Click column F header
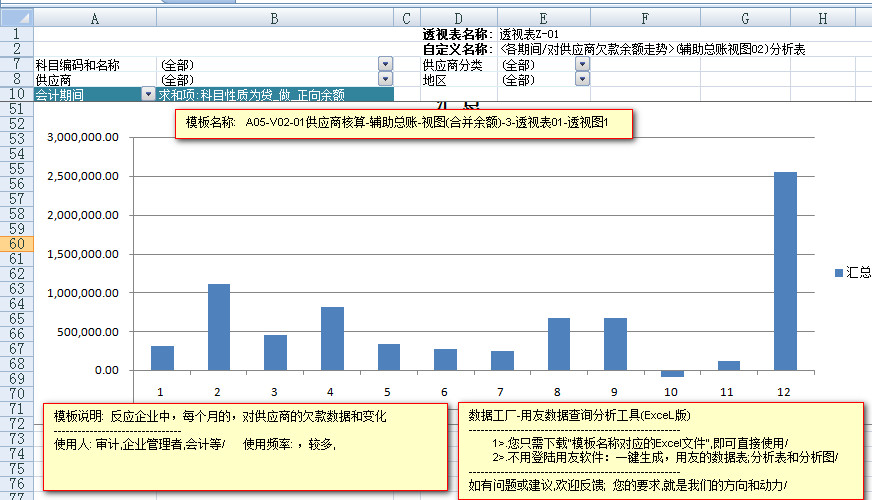Image resolution: width=872 pixels, height=500 pixels. (645, 18)
